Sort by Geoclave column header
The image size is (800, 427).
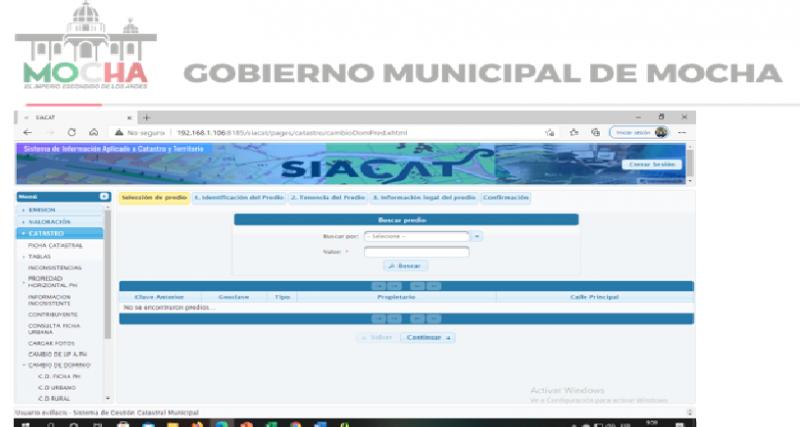pyautogui.click(x=234, y=297)
